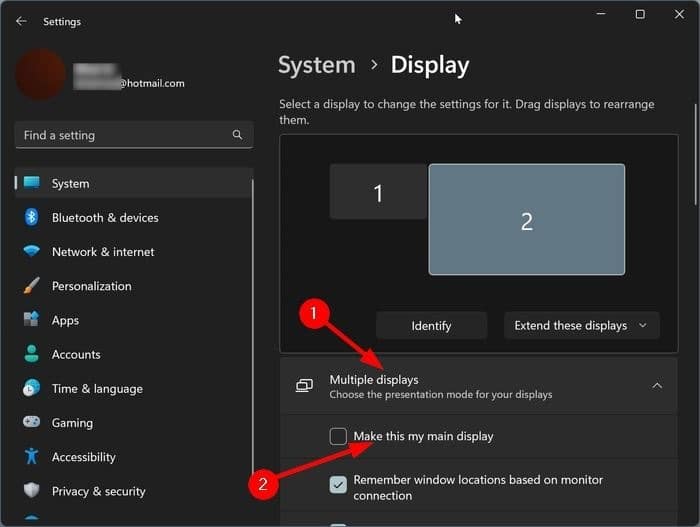Open Network & internet settings
This screenshot has height=527, width=700.
click(134, 251)
